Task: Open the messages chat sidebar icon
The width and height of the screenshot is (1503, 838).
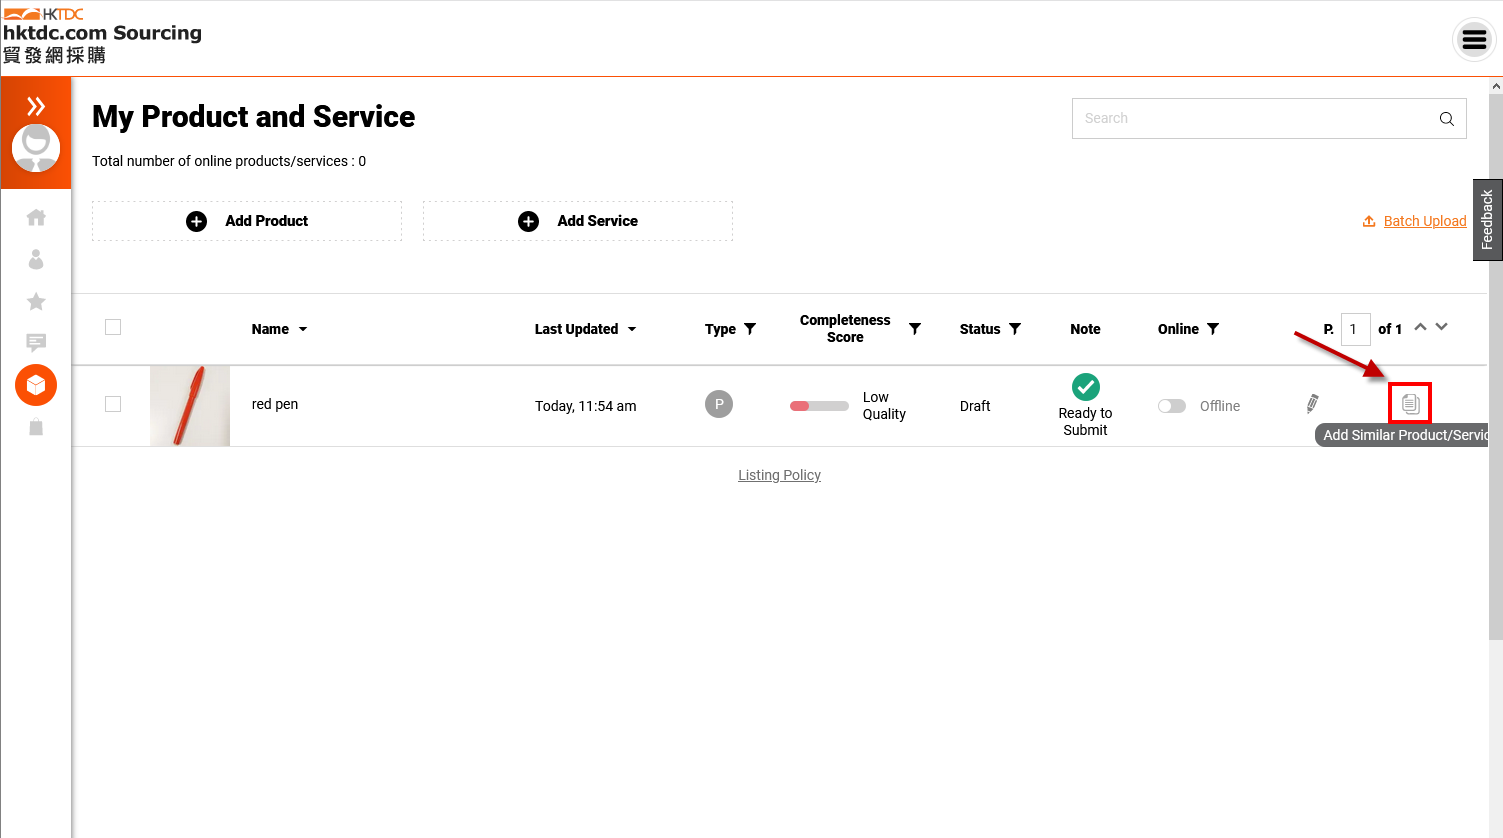Action: pos(36,343)
